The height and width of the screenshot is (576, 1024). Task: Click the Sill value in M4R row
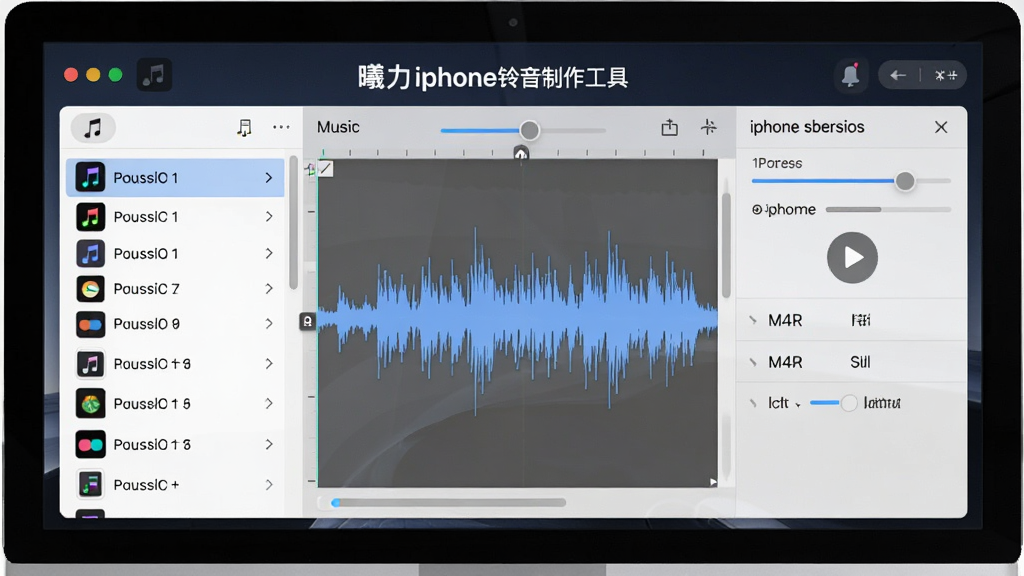[860, 362]
